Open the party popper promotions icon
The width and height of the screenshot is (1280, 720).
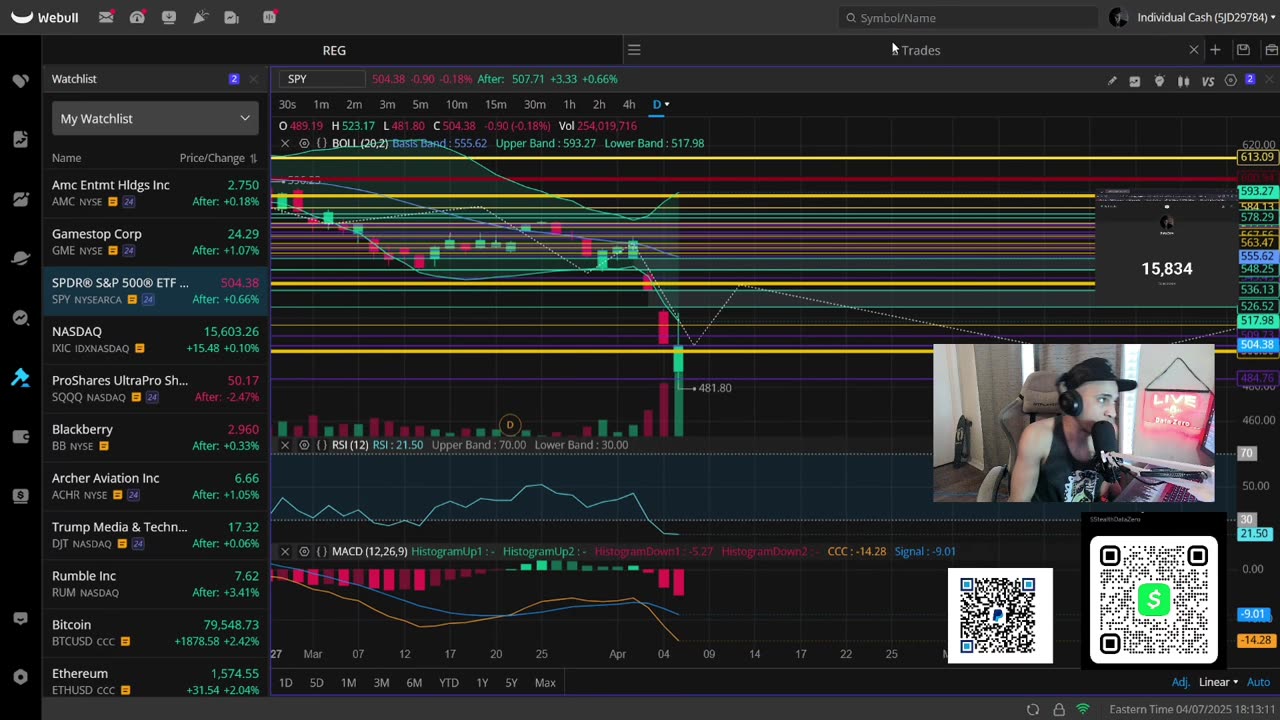tap(200, 17)
